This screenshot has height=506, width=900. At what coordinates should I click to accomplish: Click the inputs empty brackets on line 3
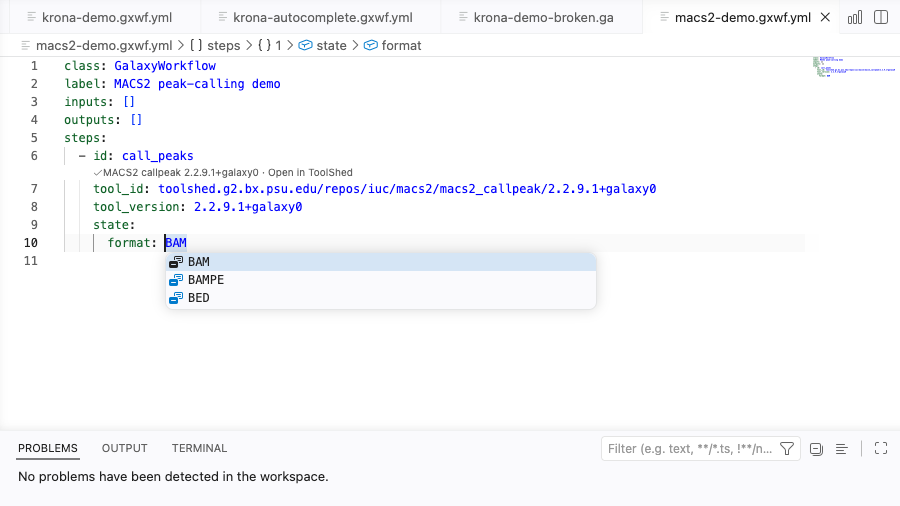pyautogui.click(x=129, y=102)
